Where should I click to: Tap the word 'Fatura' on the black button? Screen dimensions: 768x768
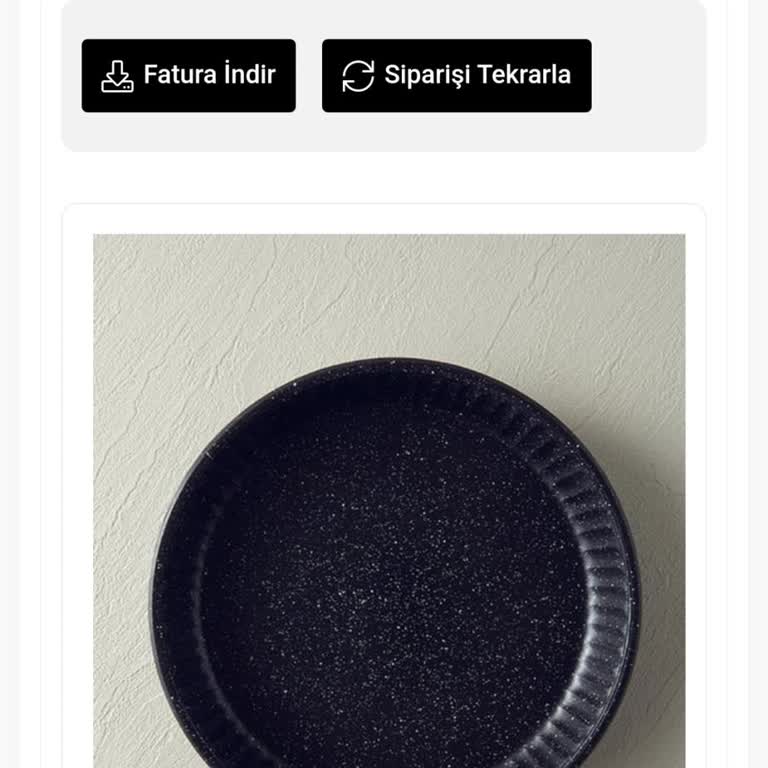coord(180,74)
